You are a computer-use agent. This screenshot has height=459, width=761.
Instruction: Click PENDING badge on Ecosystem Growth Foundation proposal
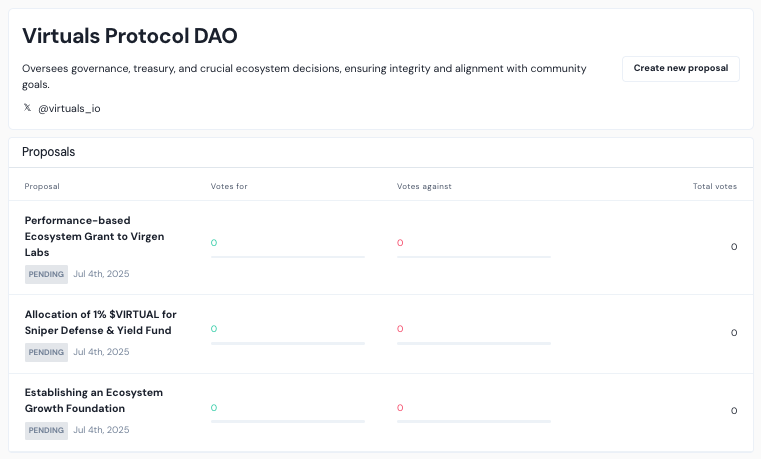point(46,430)
